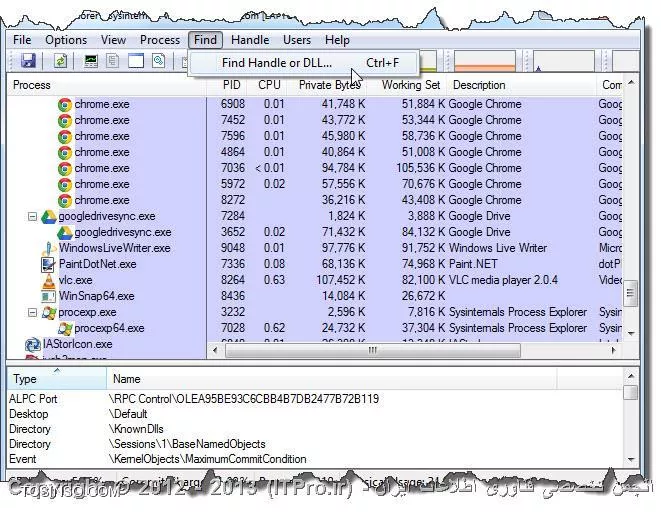This screenshot has width=661, height=513.
Task: Select chrome.exe with PID 4864
Action: click(314, 152)
